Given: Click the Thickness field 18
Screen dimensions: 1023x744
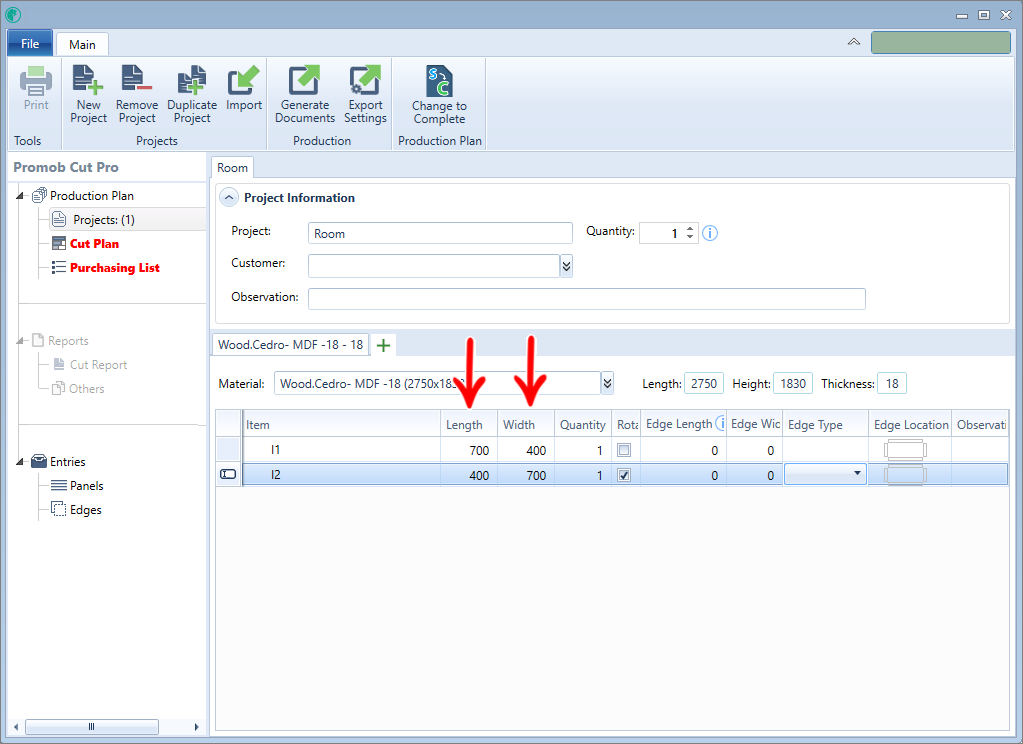Looking at the screenshot, I should pos(892,384).
